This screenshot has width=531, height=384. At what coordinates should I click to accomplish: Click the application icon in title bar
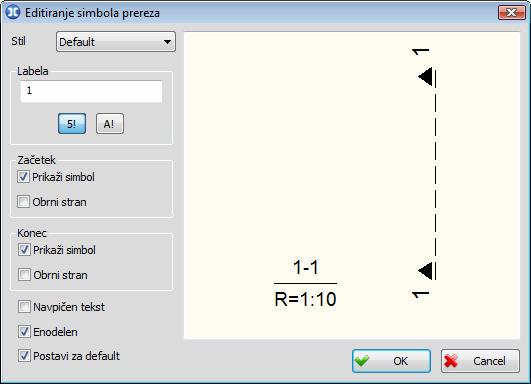click(x=13, y=13)
